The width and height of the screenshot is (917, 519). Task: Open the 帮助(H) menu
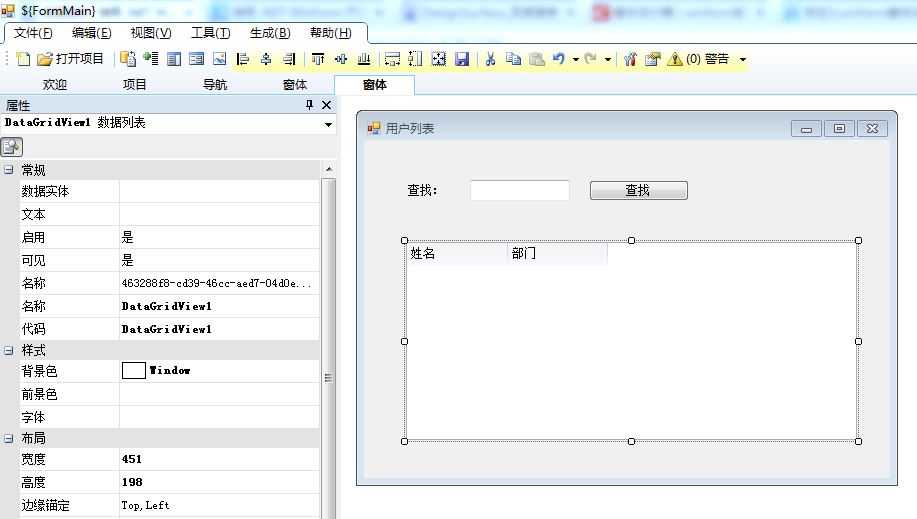[330, 33]
